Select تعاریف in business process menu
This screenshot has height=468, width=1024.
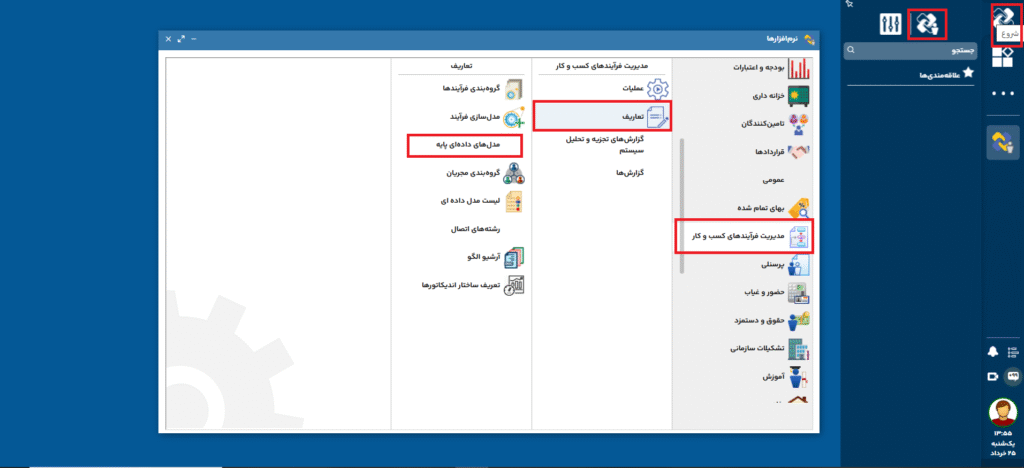coord(602,117)
